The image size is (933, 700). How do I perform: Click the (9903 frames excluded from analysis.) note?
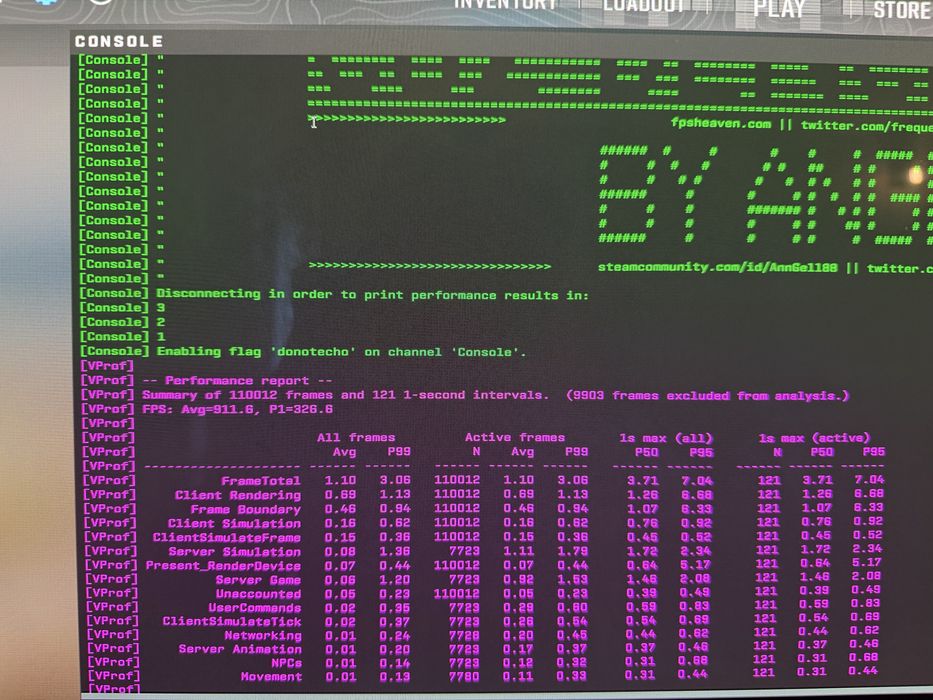pyautogui.click(x=707, y=395)
